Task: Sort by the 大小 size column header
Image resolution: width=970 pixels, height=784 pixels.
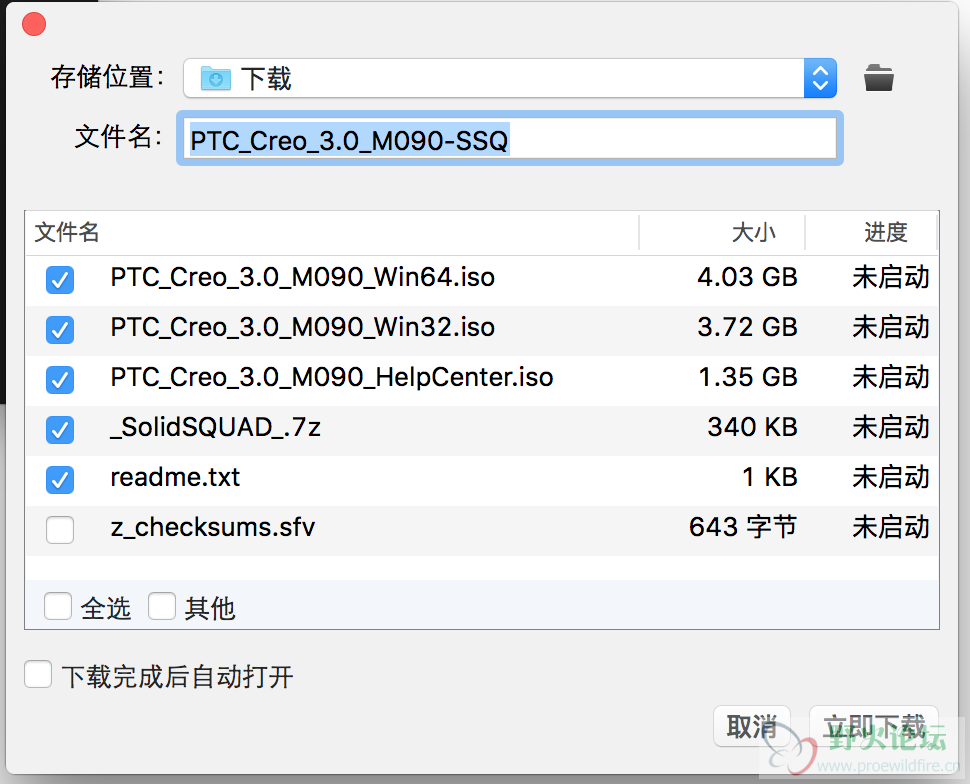Action: point(752,233)
